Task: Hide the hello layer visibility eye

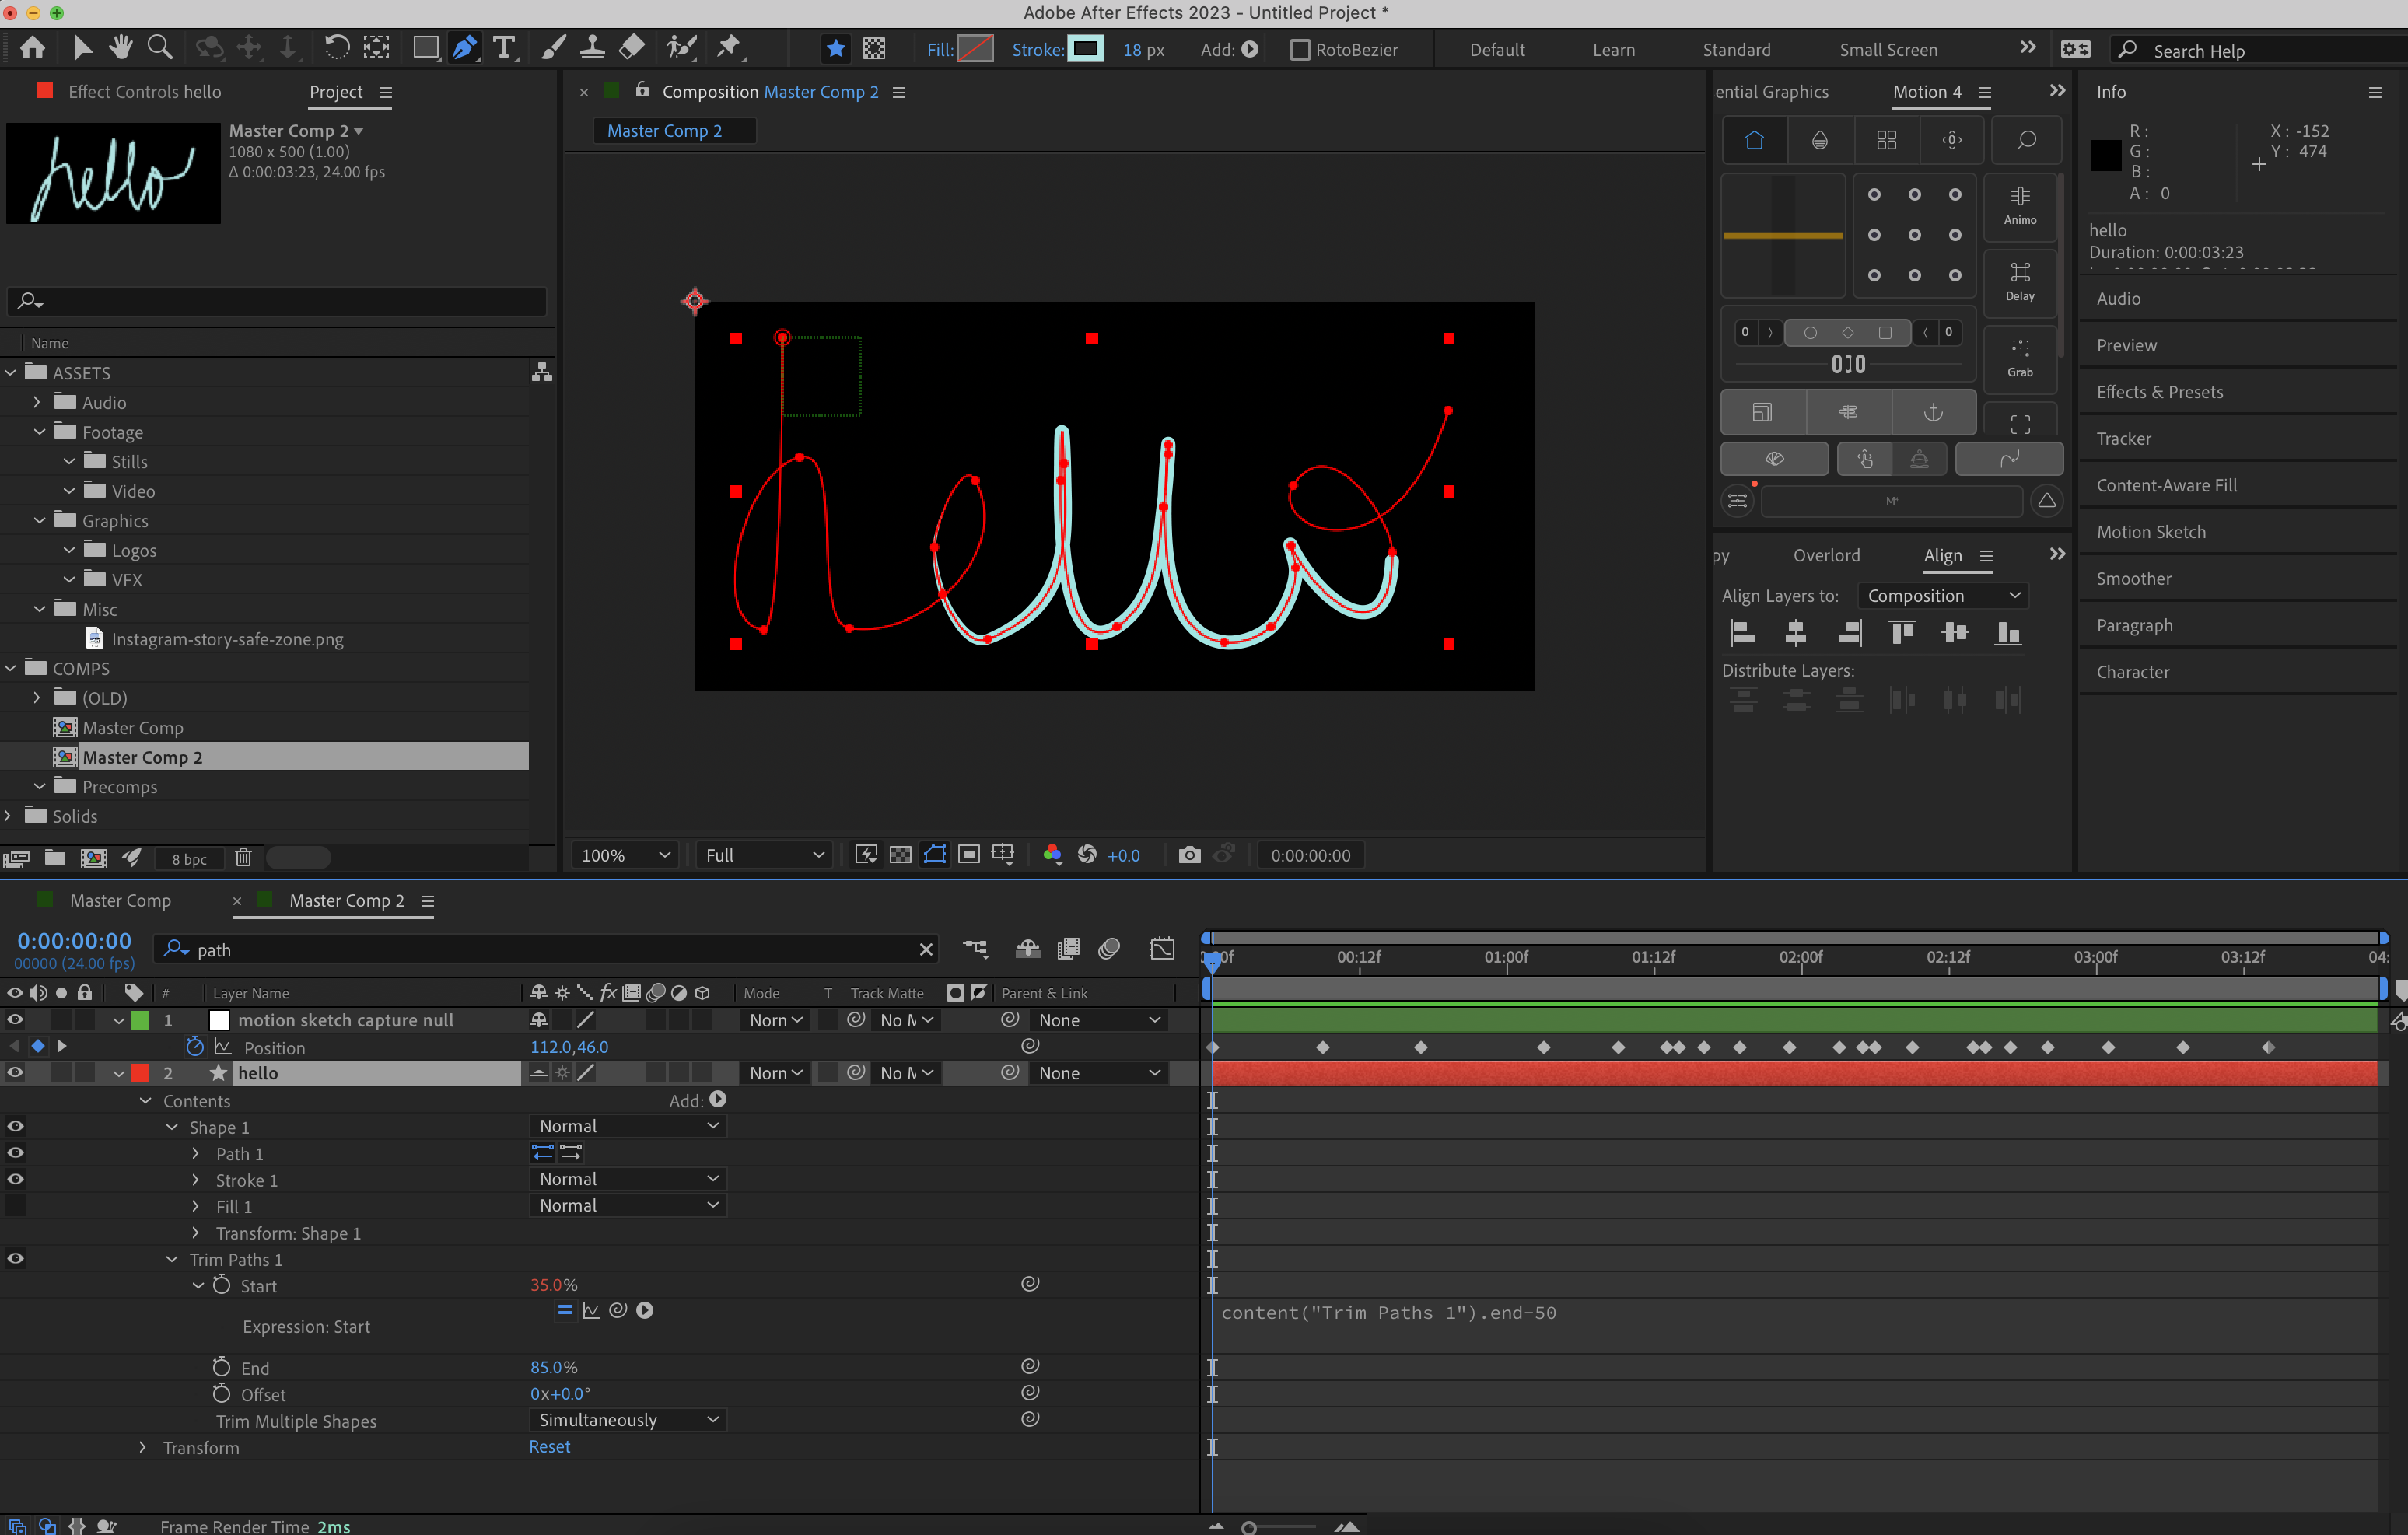Action: point(15,1073)
